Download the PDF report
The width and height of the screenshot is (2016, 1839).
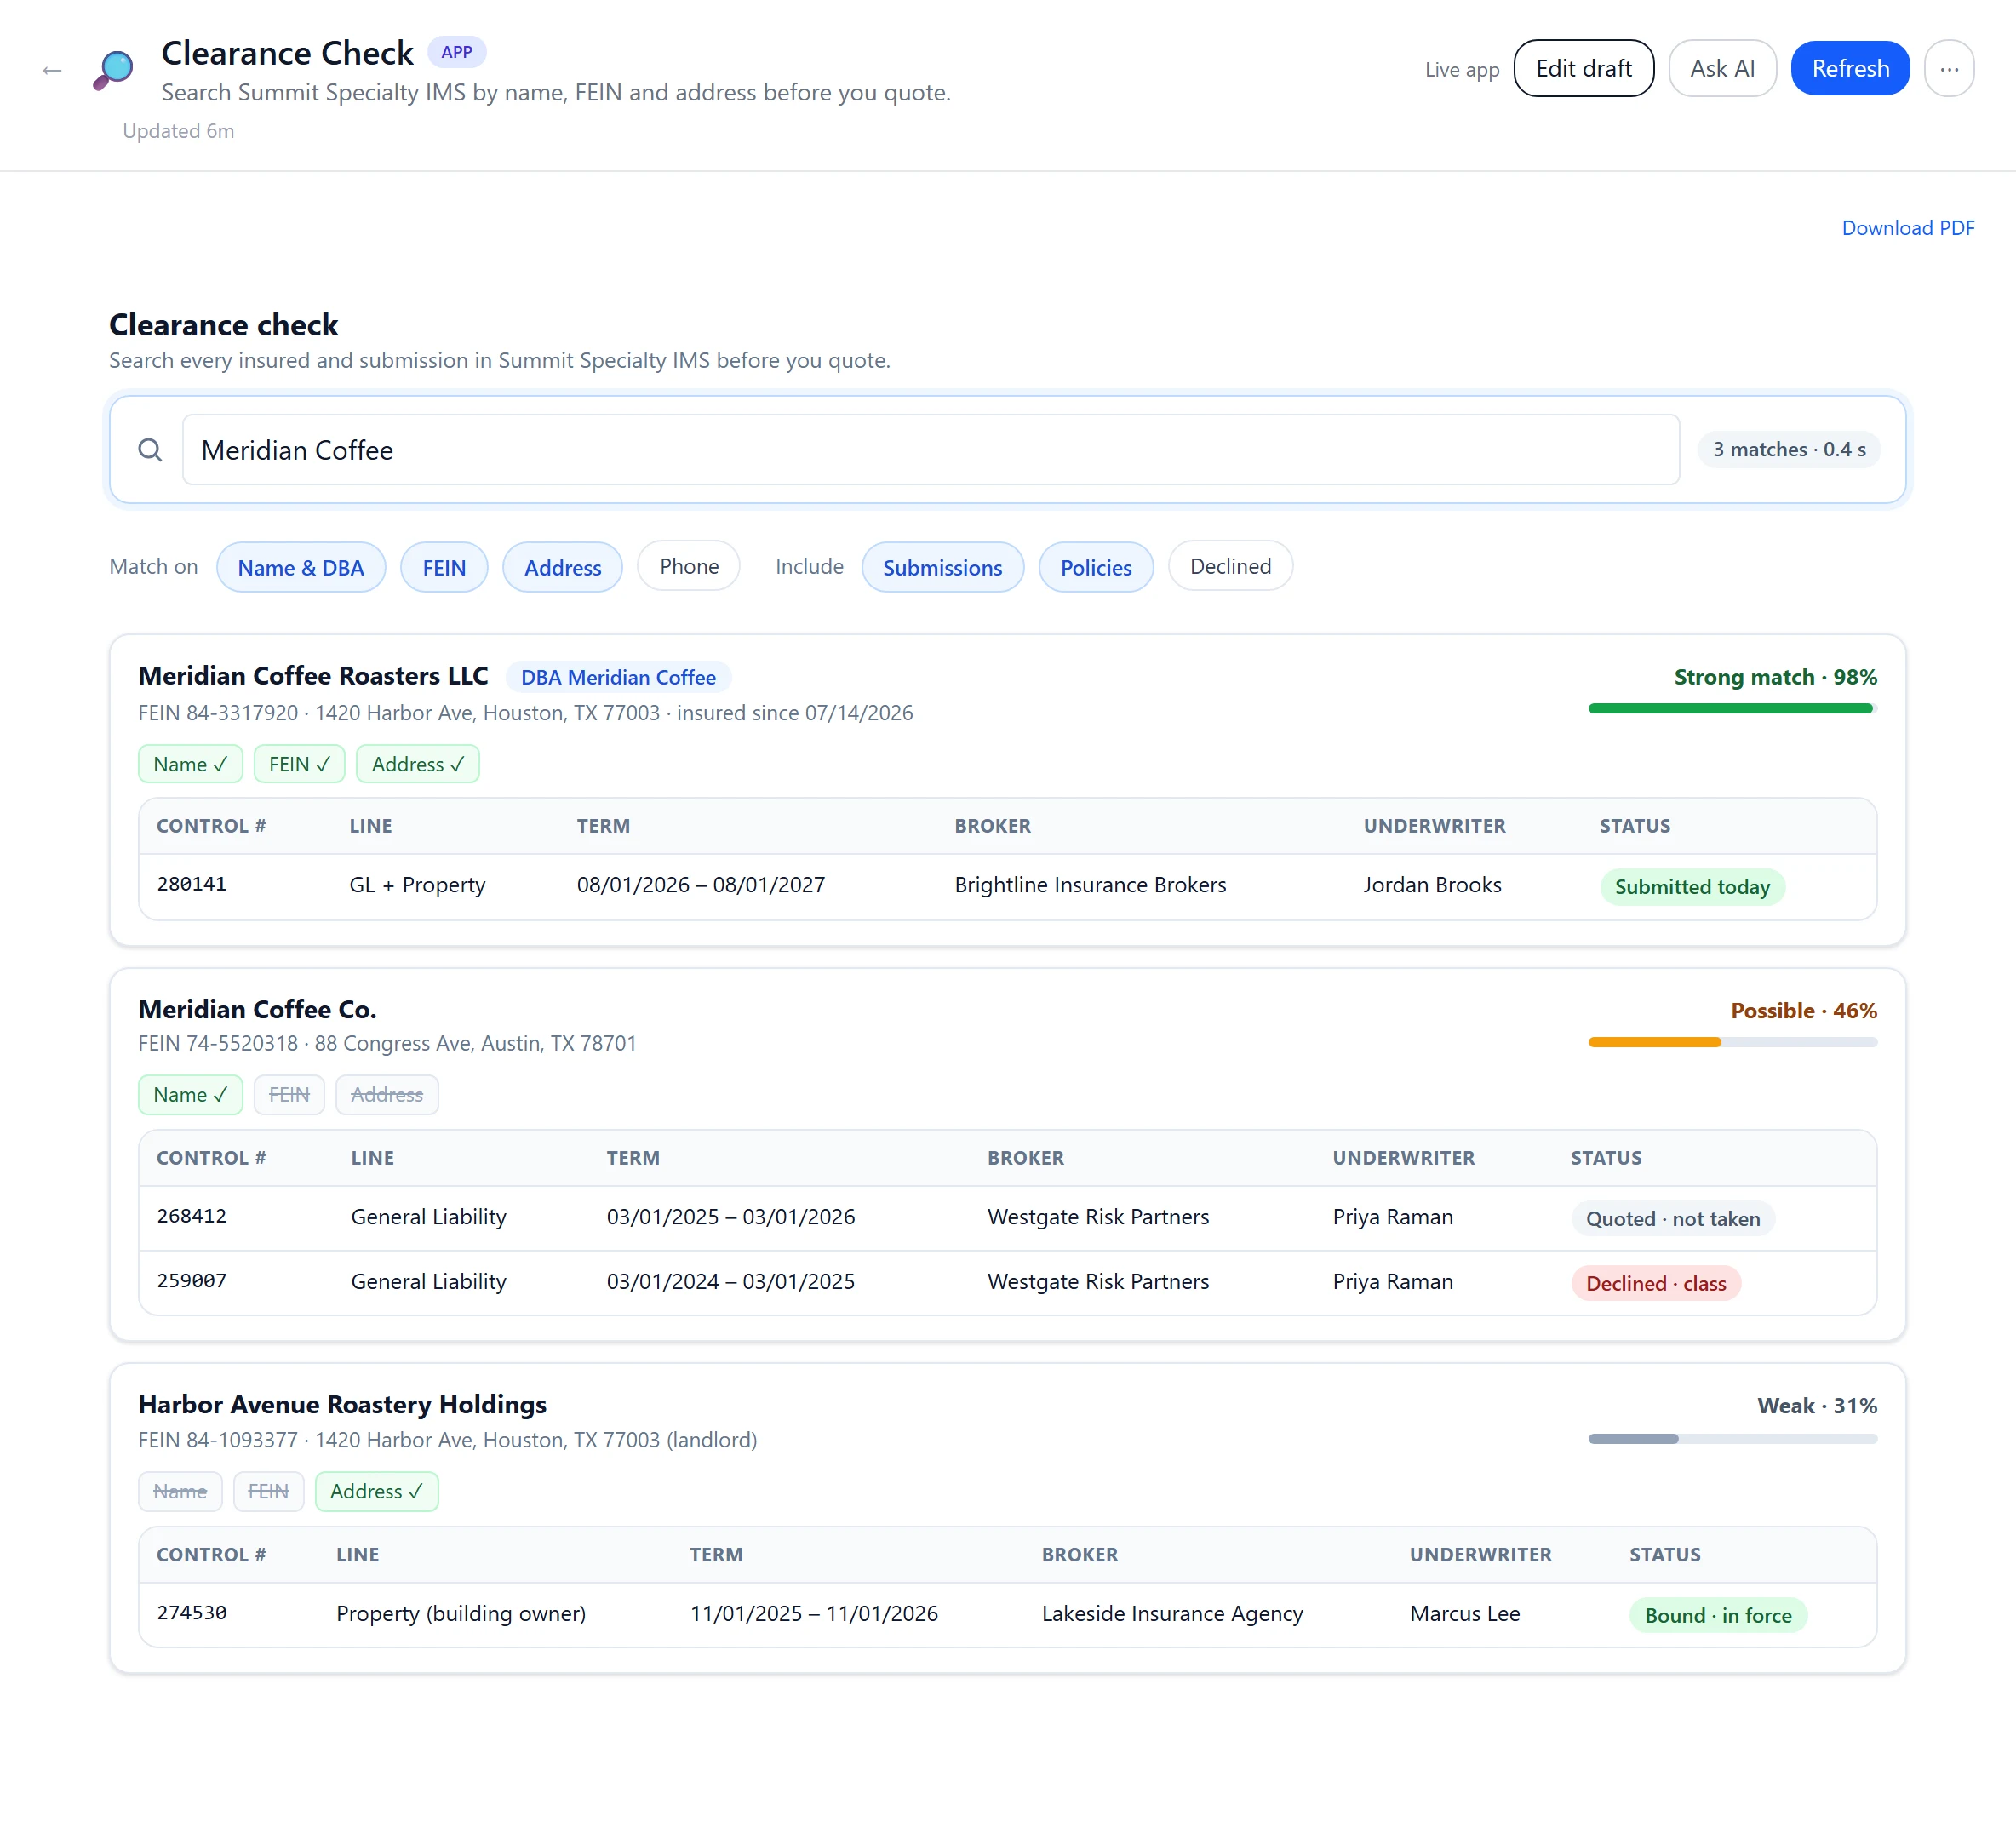[1907, 228]
